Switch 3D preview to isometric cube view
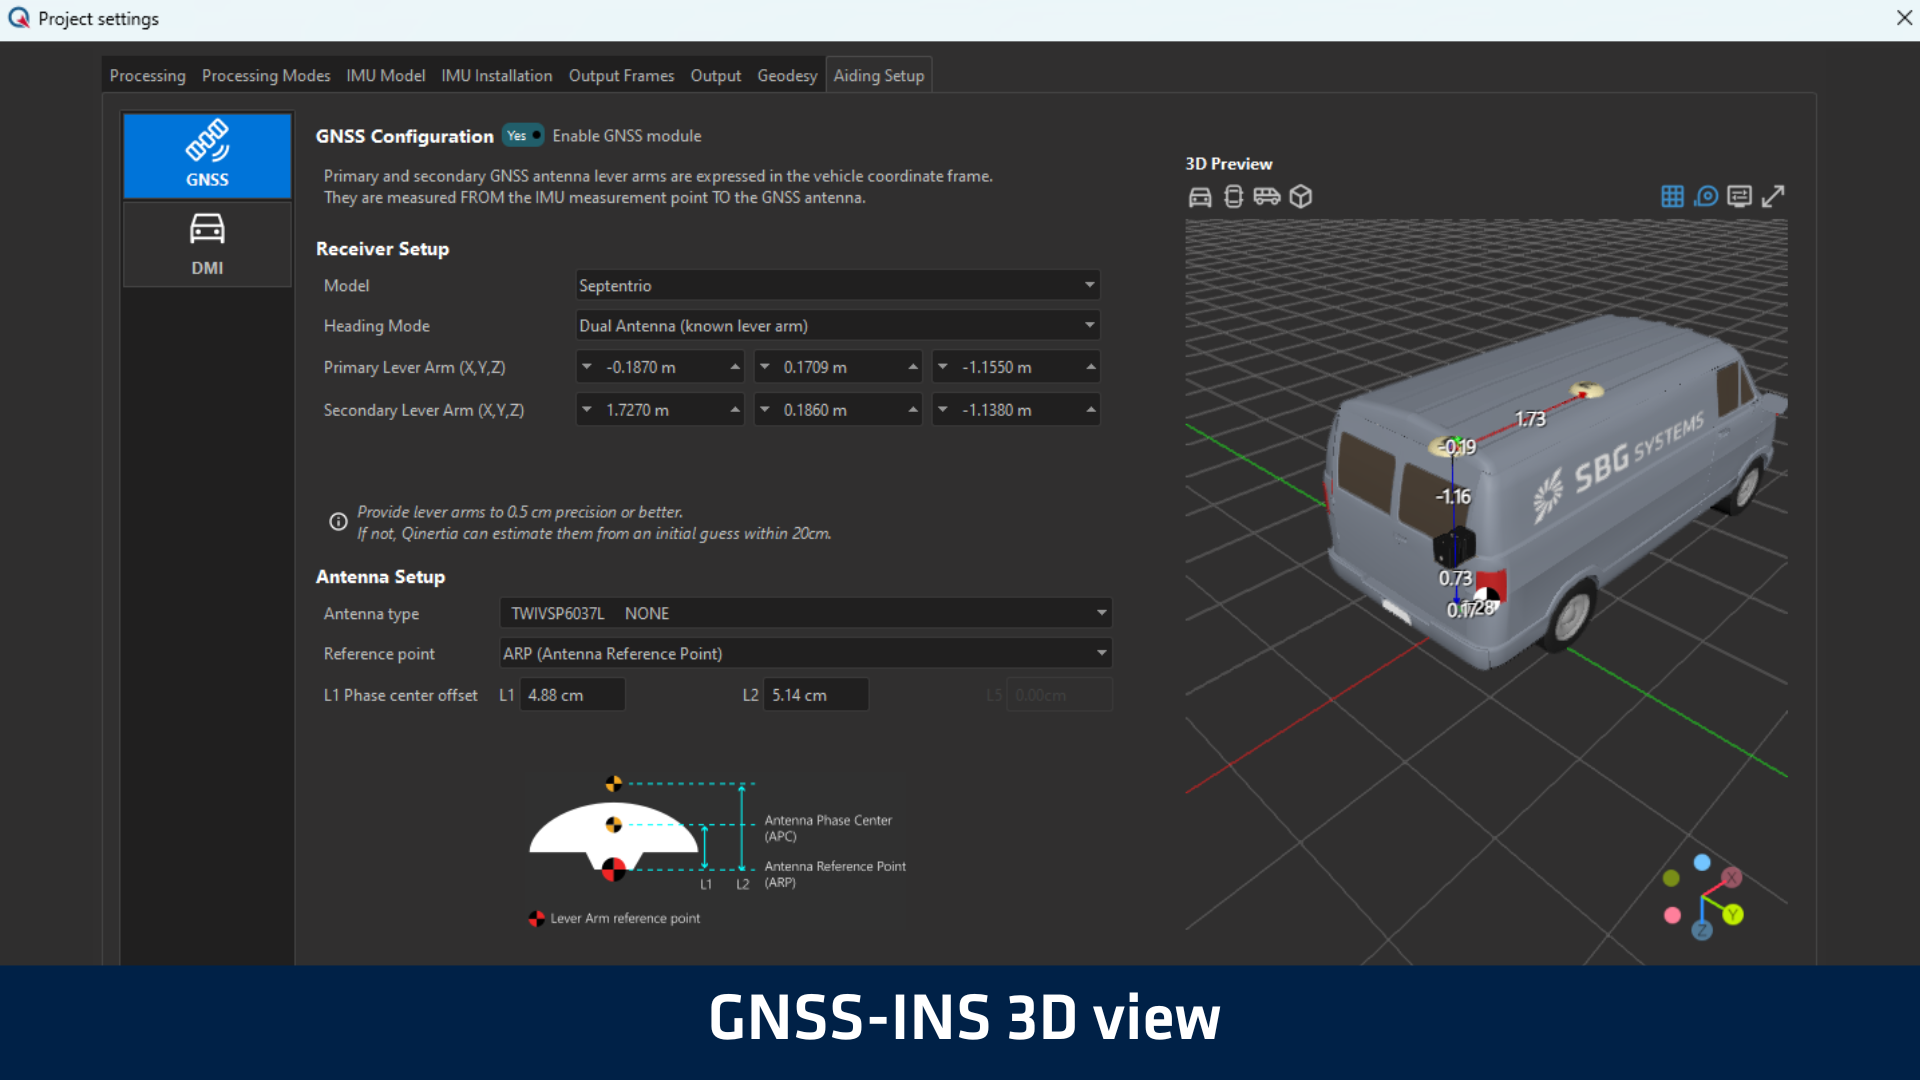Image resolution: width=1920 pixels, height=1080 pixels. click(1301, 197)
